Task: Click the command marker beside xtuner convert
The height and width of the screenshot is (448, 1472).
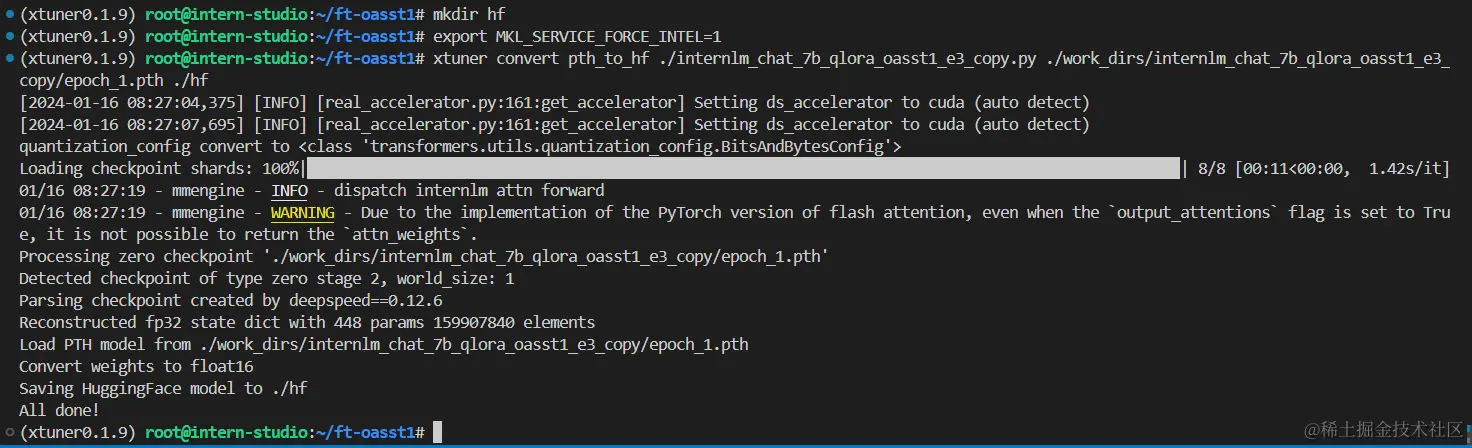Action: 8,59
